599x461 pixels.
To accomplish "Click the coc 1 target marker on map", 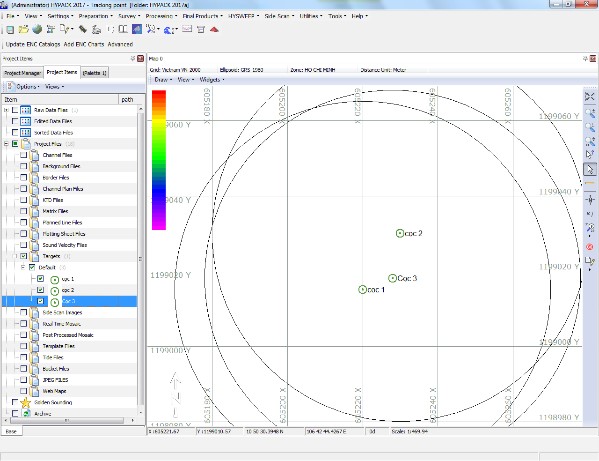I will tap(362, 290).
